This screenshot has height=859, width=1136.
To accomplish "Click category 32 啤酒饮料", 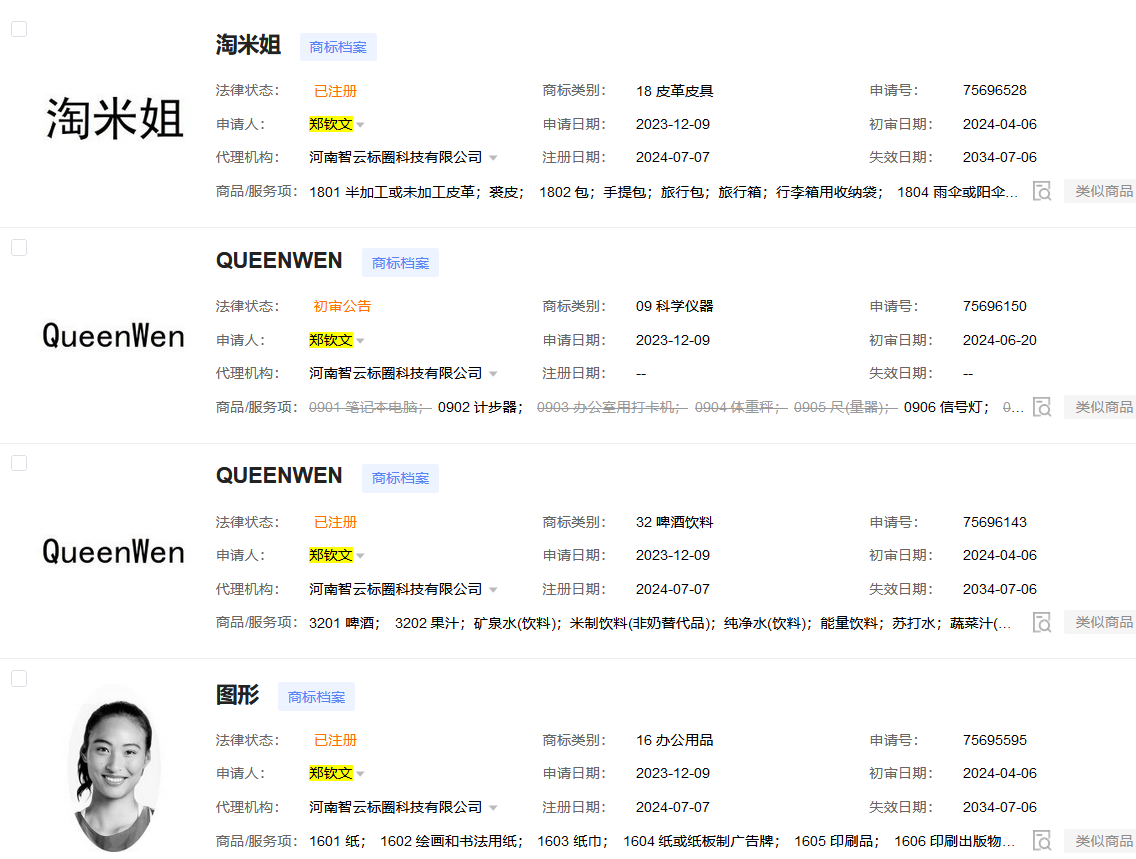I will 674,522.
